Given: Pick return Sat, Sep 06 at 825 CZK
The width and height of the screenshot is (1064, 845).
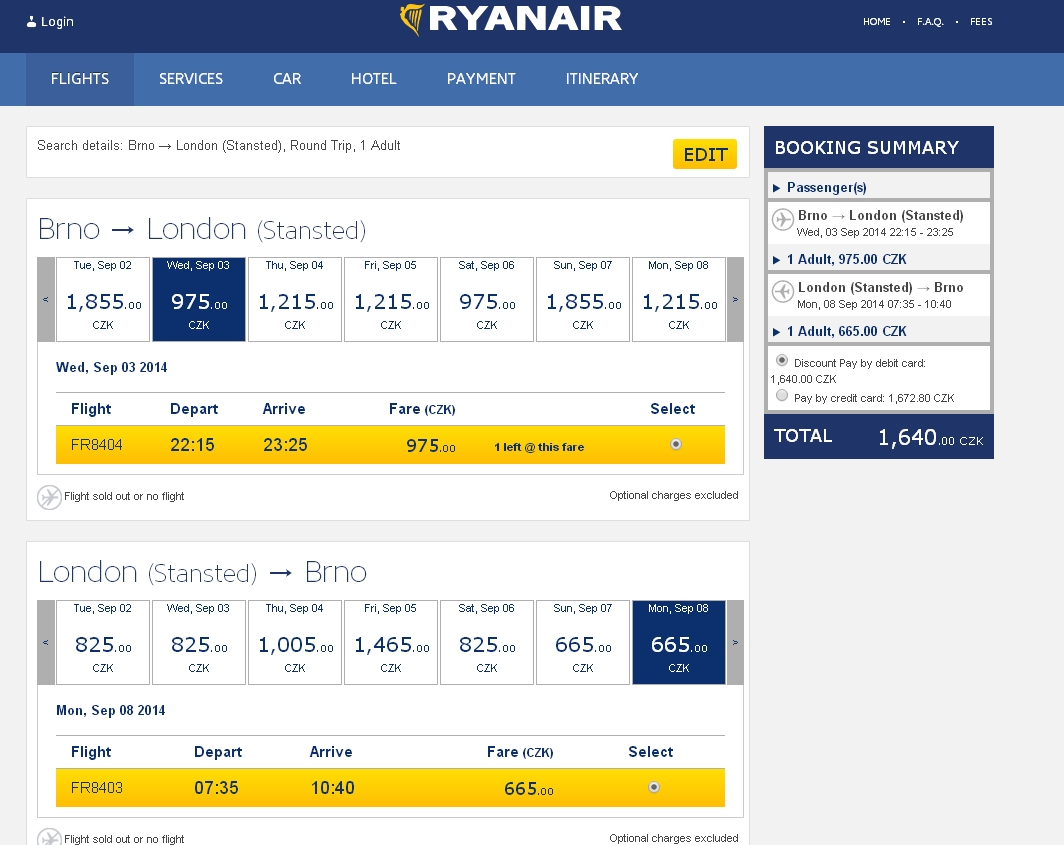Looking at the screenshot, I should coord(487,642).
